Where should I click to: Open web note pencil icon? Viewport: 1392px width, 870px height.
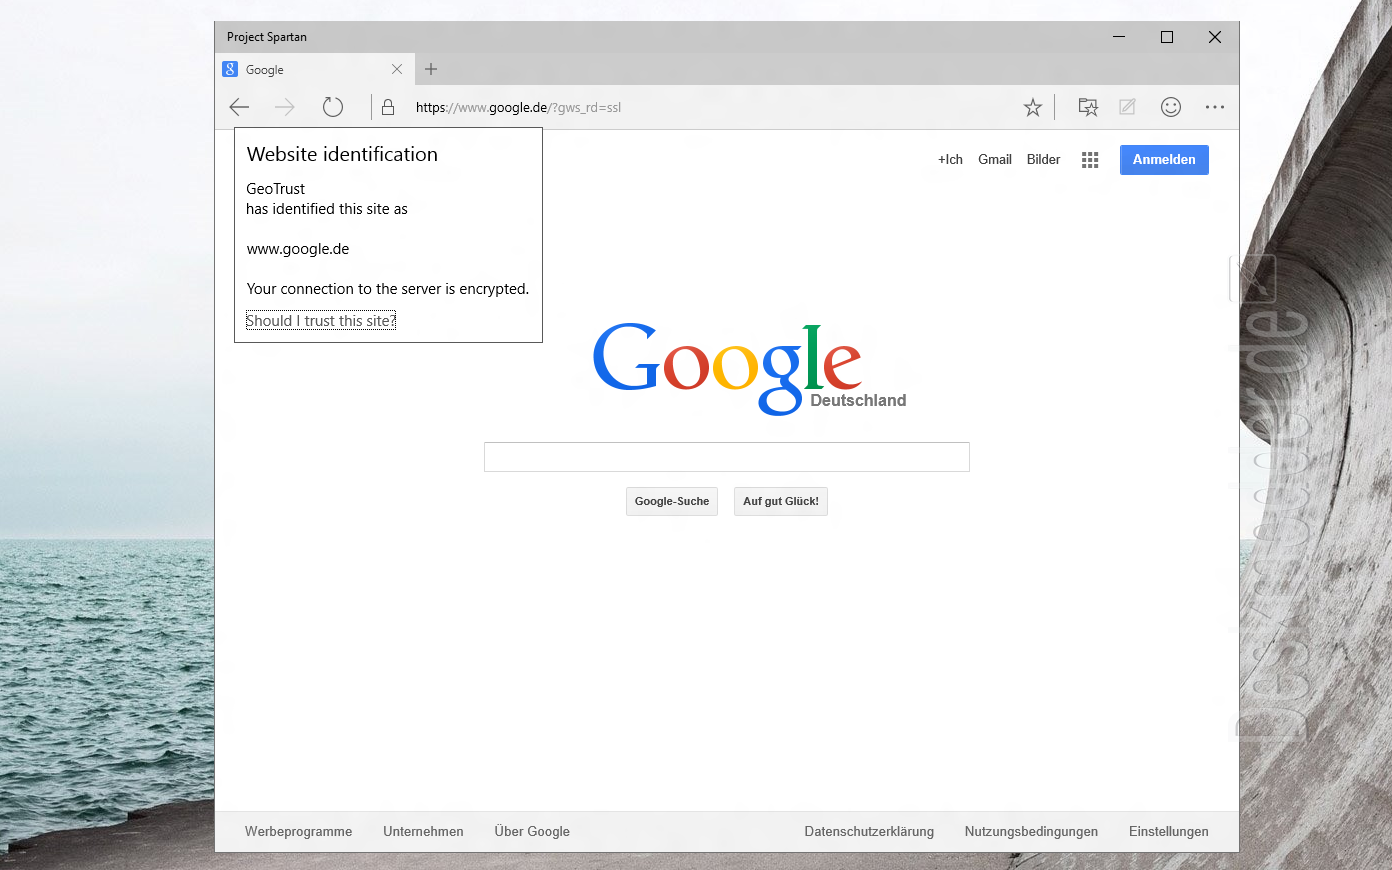click(1127, 107)
